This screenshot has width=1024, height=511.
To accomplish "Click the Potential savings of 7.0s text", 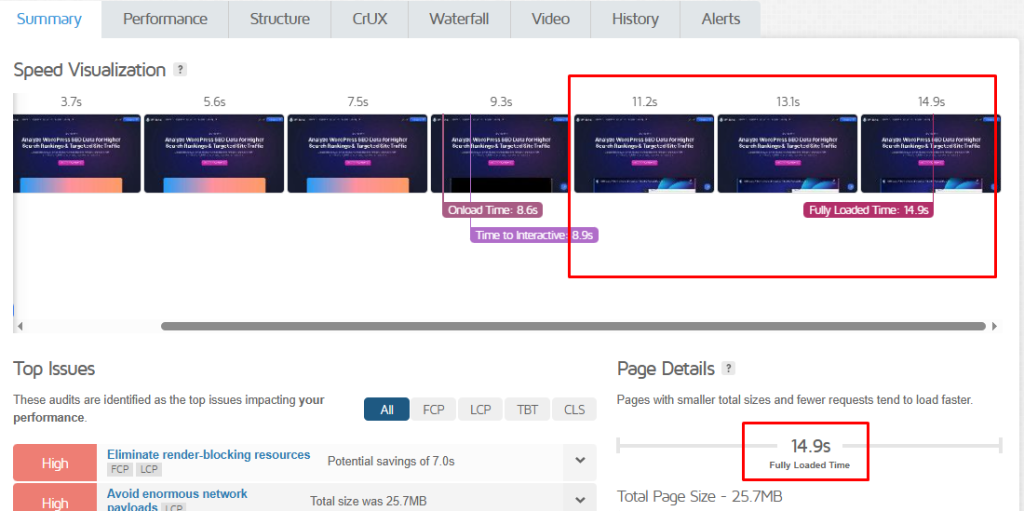I will [391, 461].
